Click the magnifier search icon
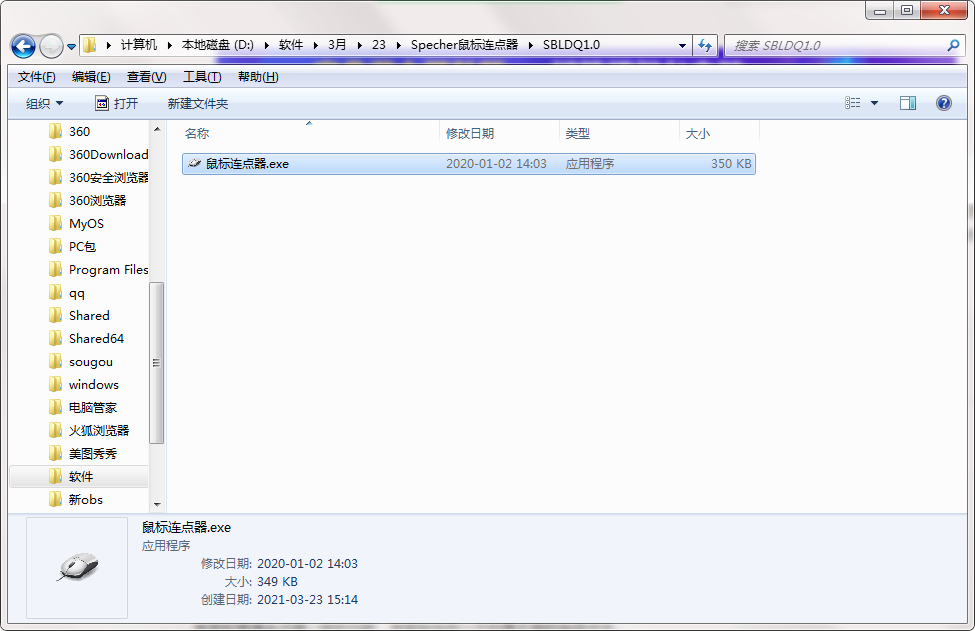This screenshot has width=975, height=631. tap(953, 45)
